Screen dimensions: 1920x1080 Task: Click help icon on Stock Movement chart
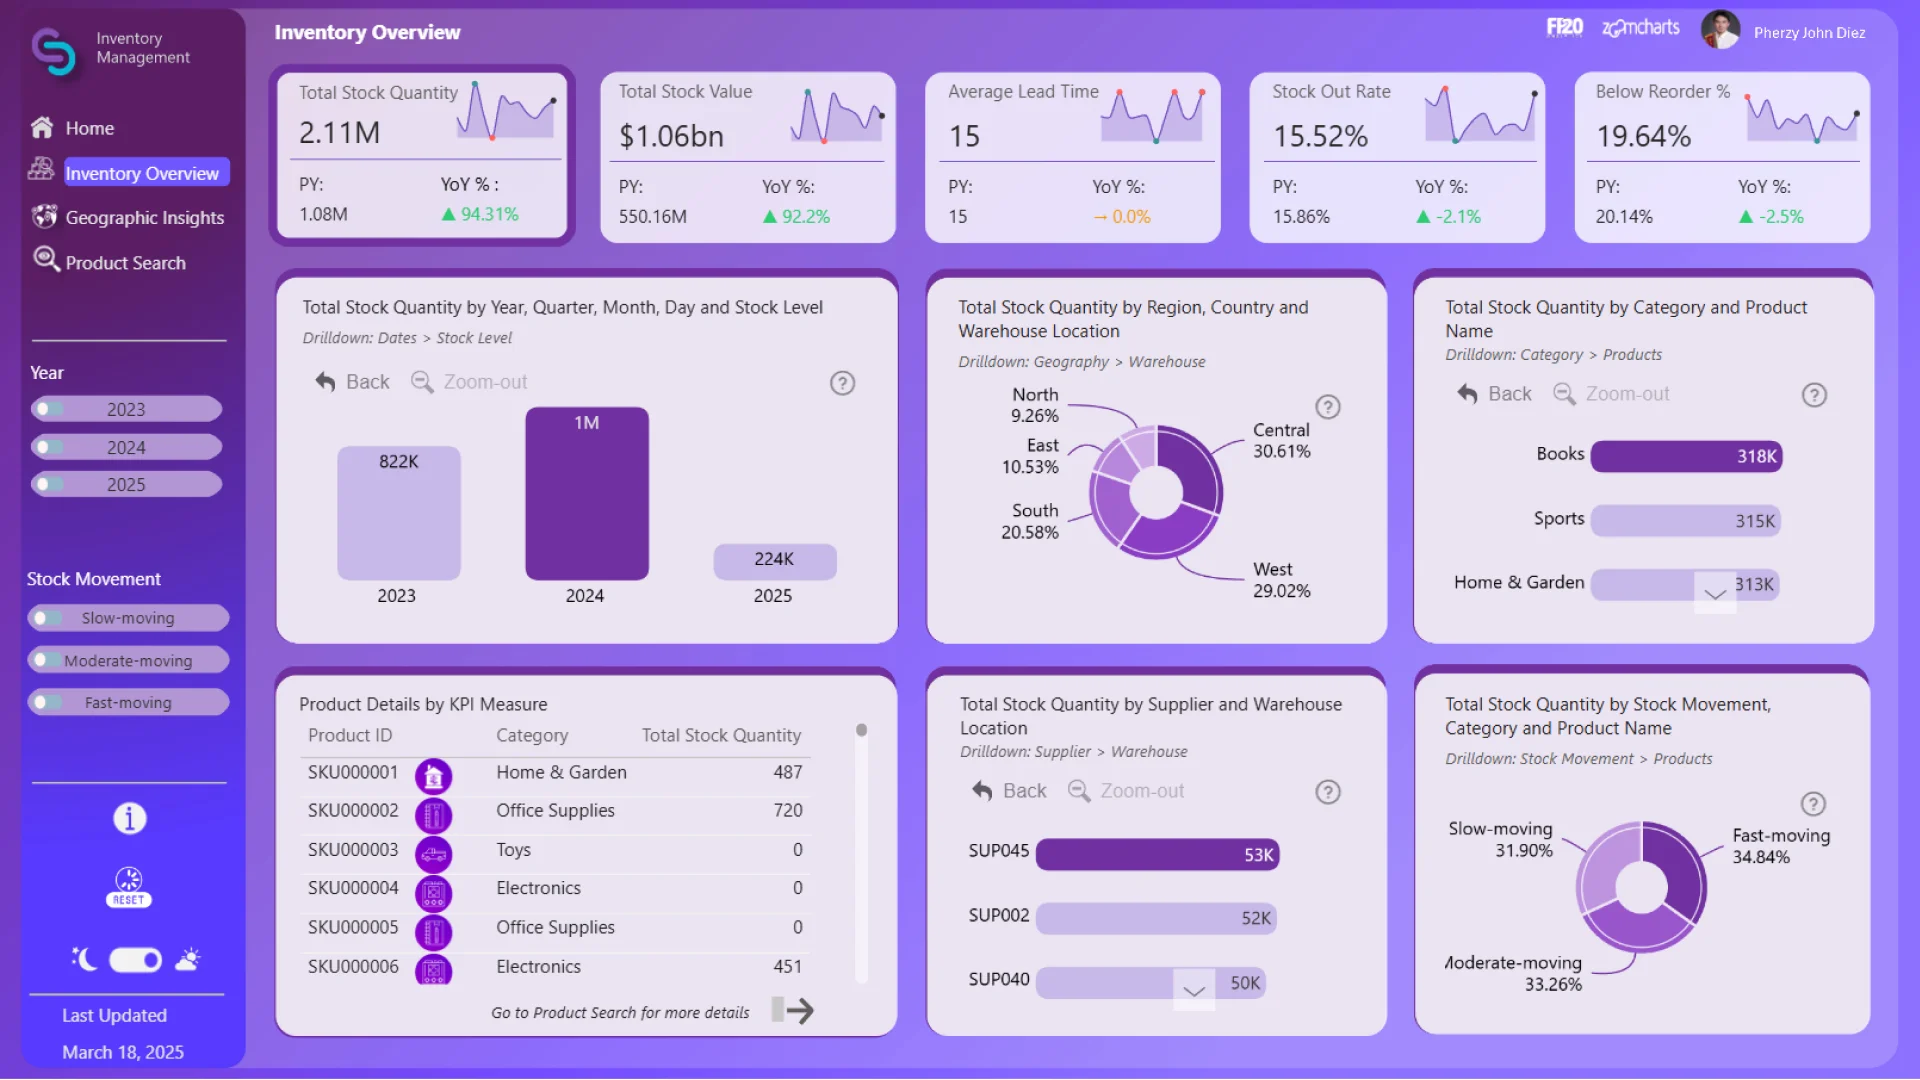[x=1813, y=804]
